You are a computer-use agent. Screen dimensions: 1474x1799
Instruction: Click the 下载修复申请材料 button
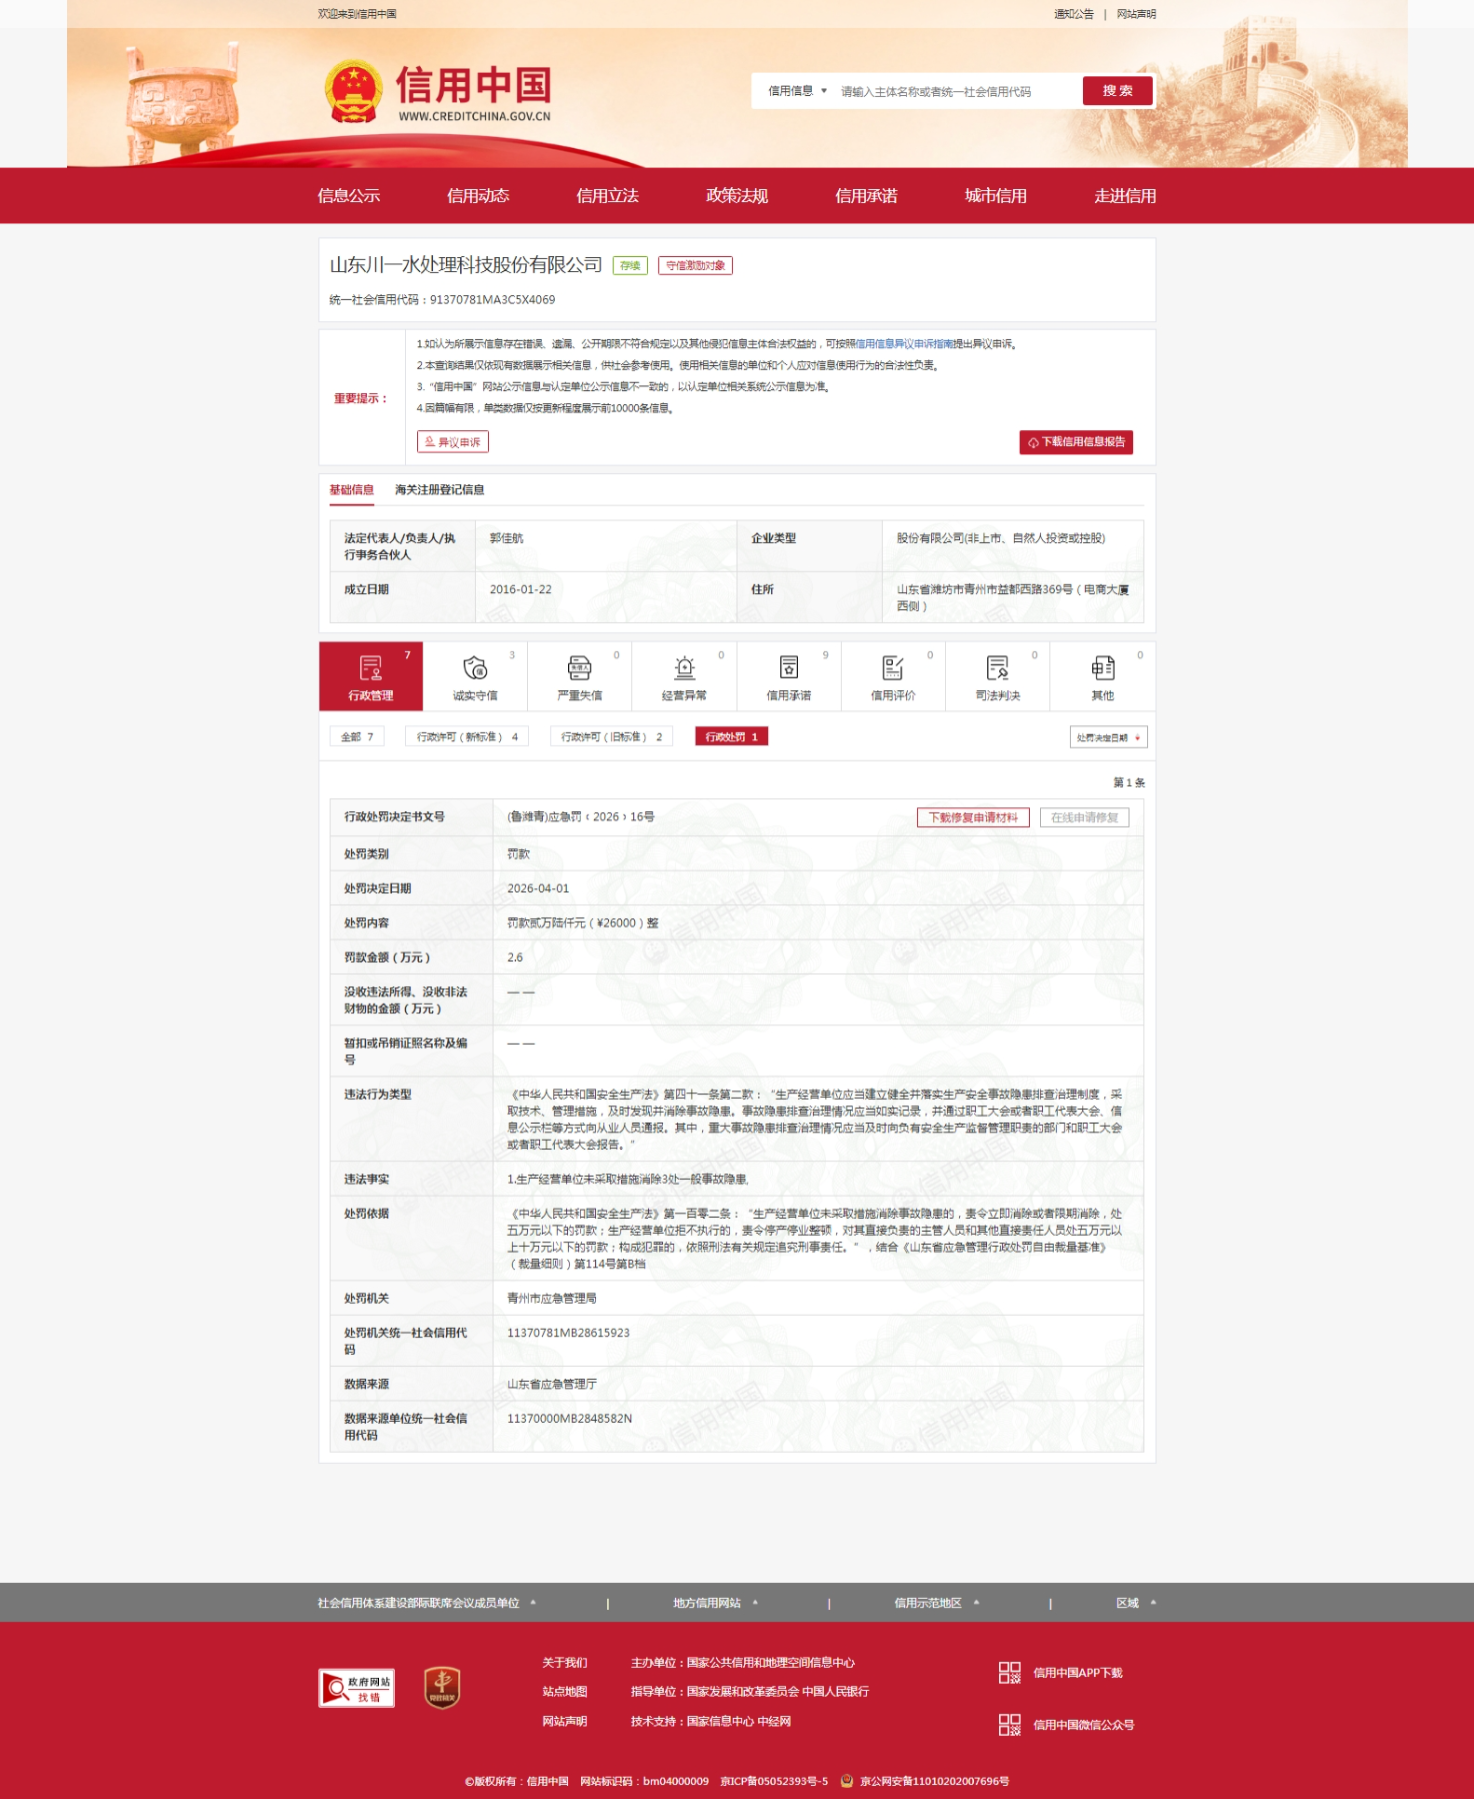point(972,818)
